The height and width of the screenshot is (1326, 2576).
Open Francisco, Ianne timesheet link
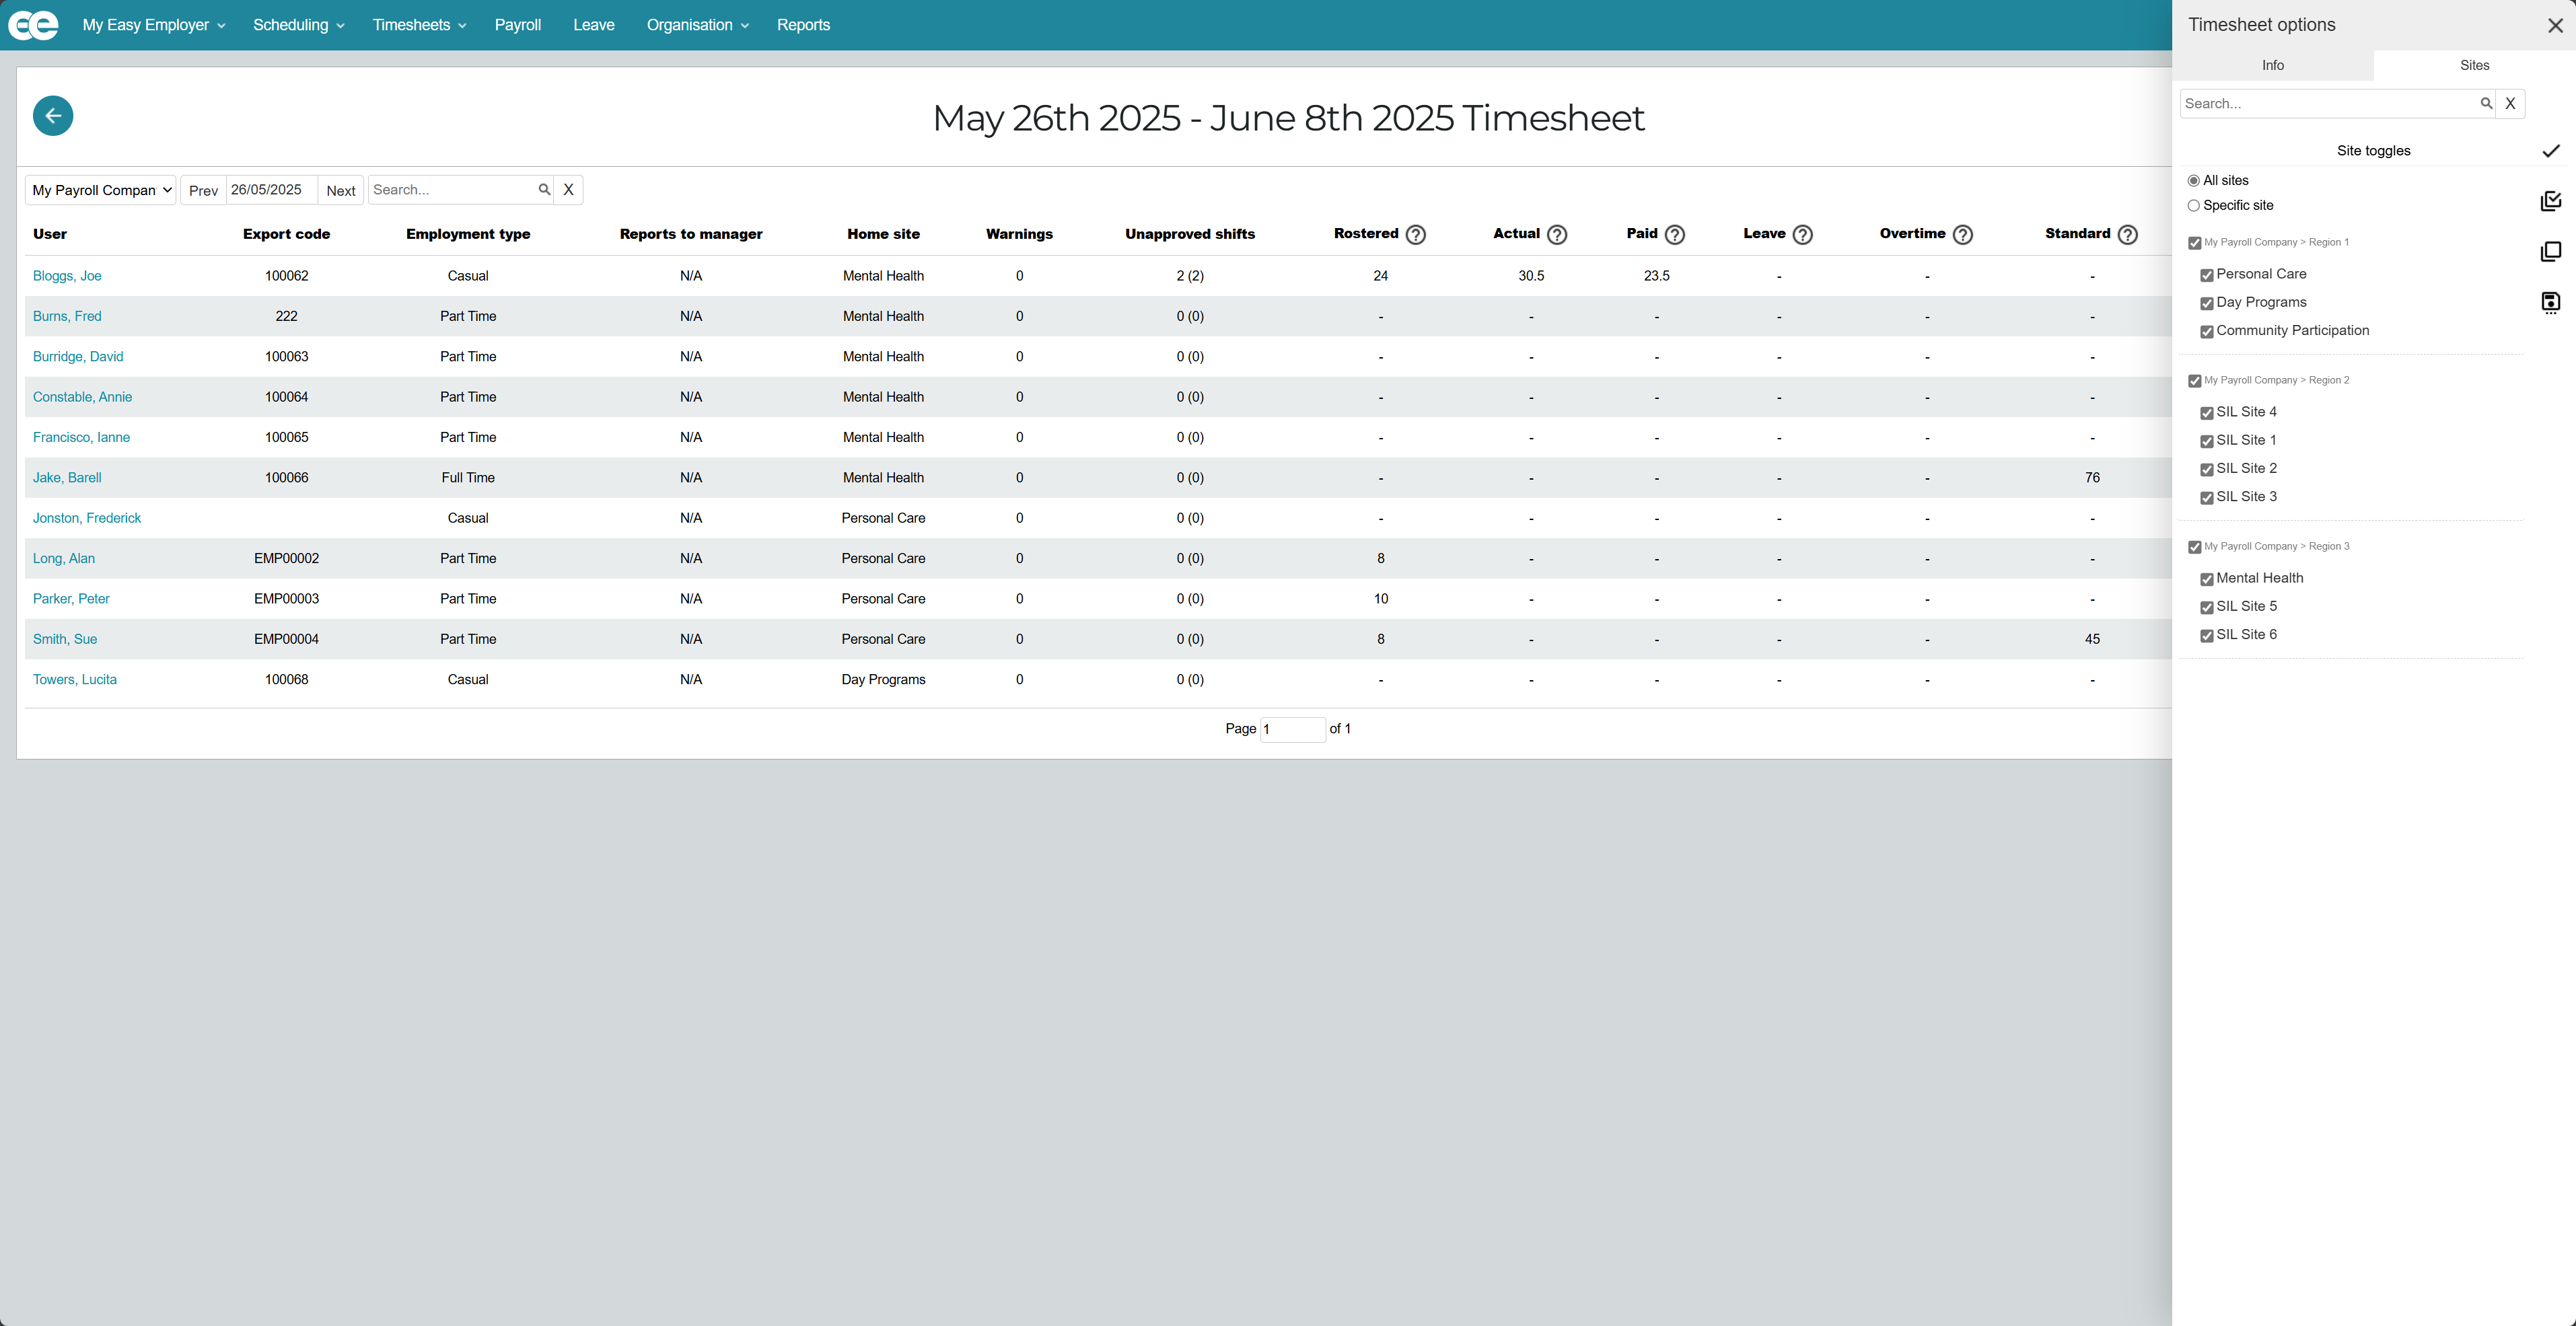[81, 437]
